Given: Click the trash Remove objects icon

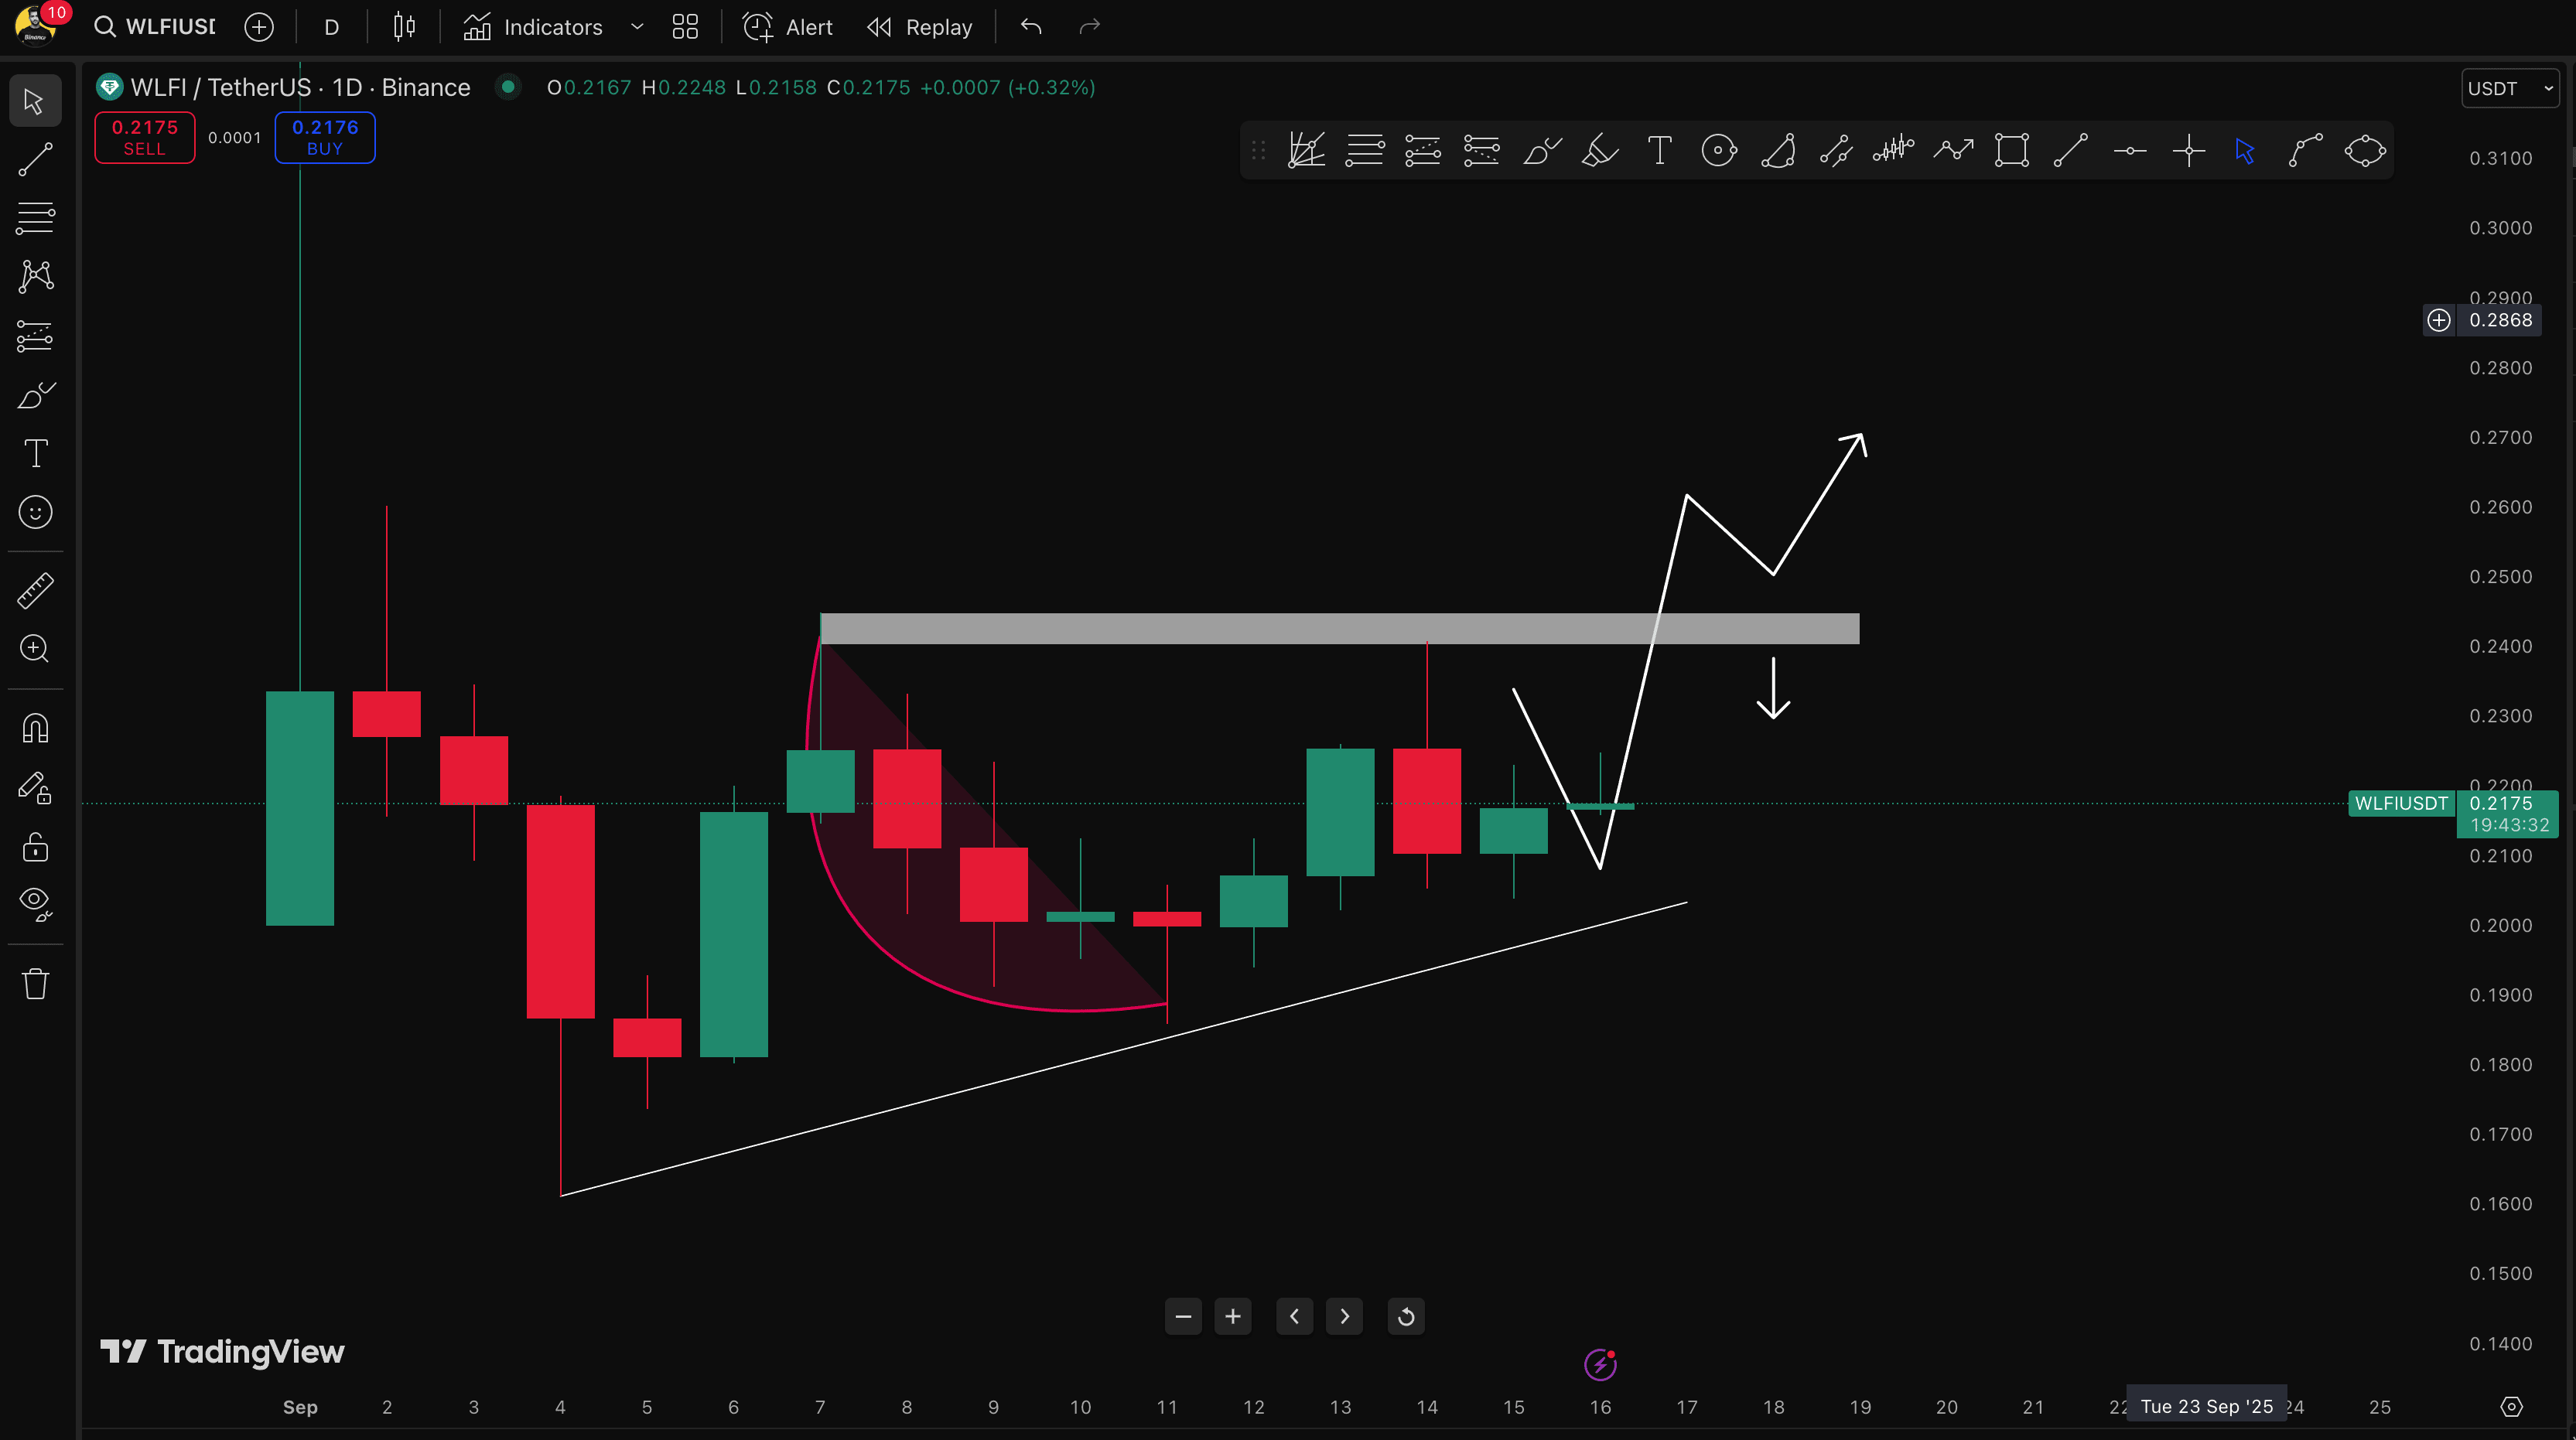Looking at the screenshot, I should (x=35, y=984).
